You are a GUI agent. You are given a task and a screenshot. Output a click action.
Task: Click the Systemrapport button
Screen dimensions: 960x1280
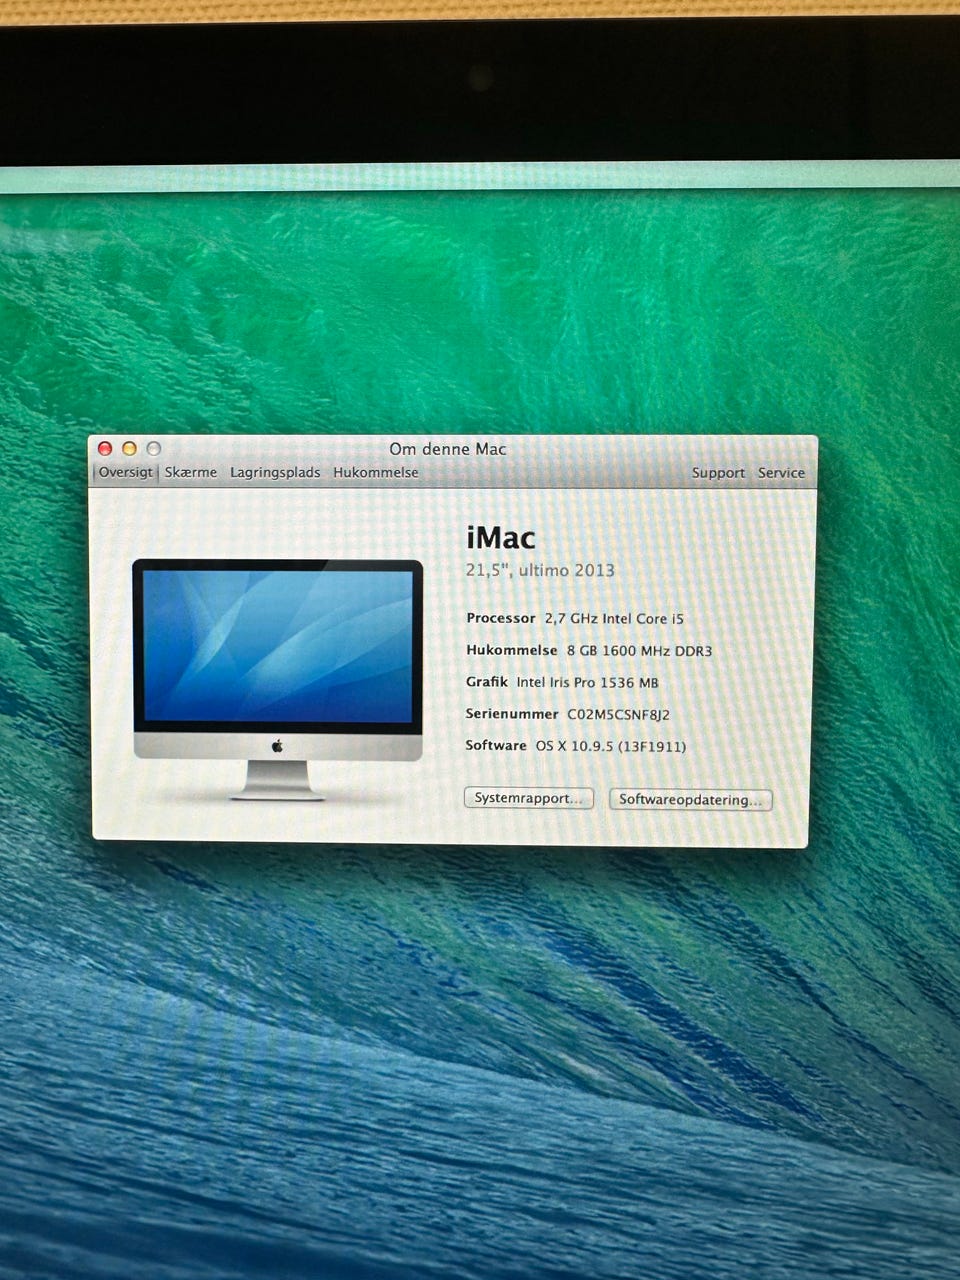tap(529, 798)
